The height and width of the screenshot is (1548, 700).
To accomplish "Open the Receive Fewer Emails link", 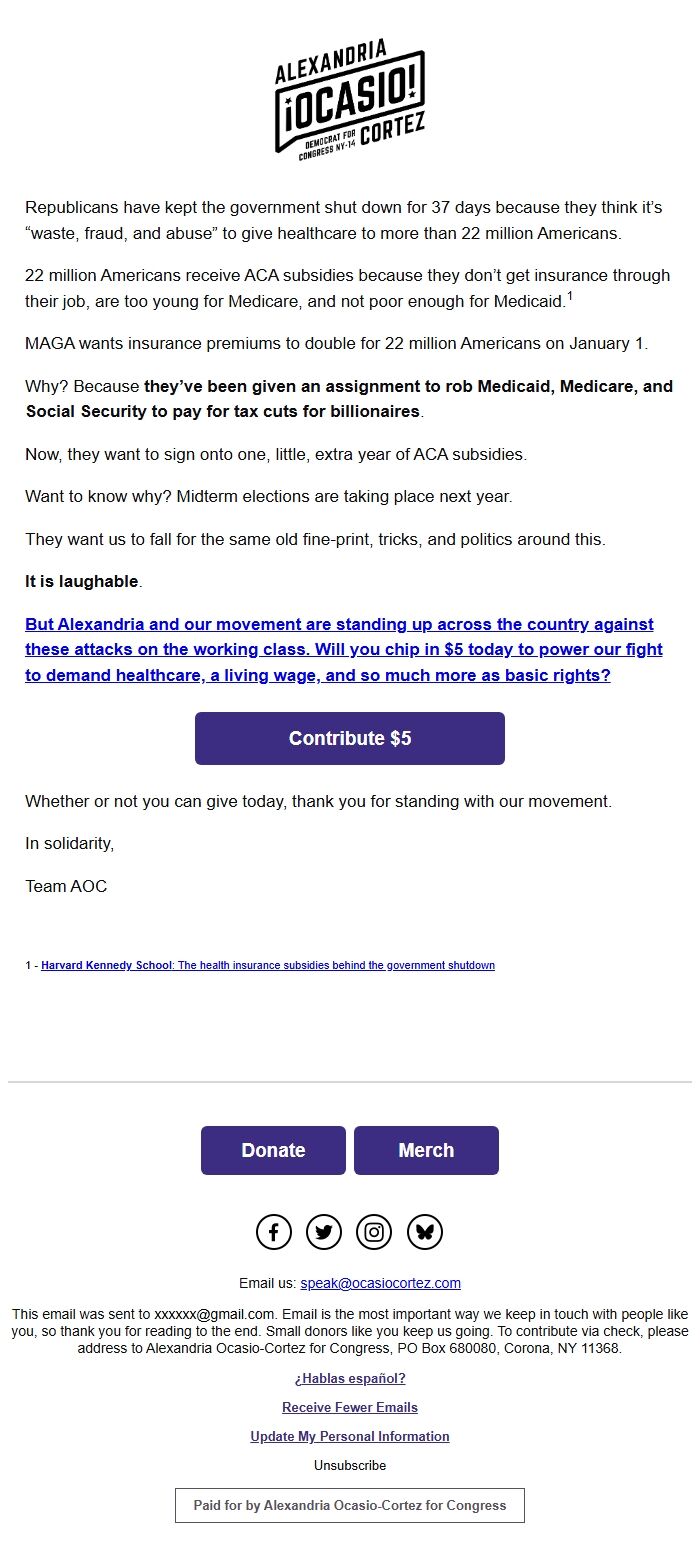I will [349, 1407].
